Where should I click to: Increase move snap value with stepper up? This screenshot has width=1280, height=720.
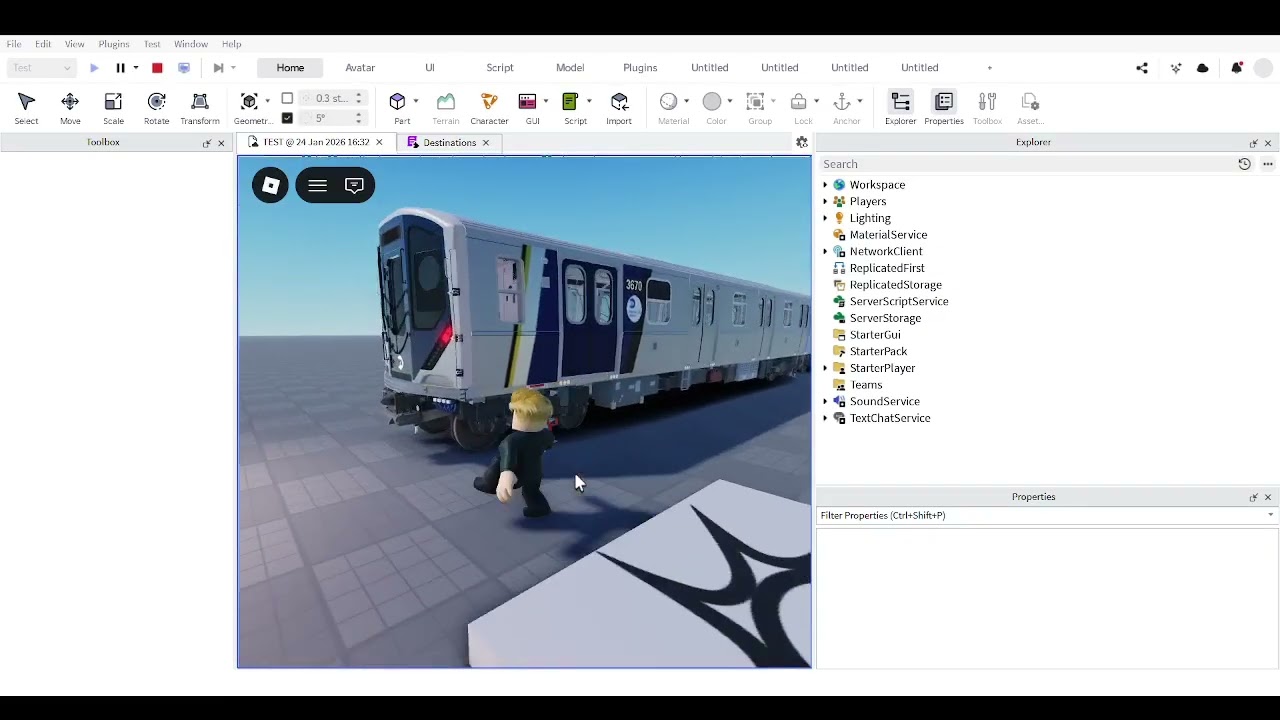coord(359,95)
